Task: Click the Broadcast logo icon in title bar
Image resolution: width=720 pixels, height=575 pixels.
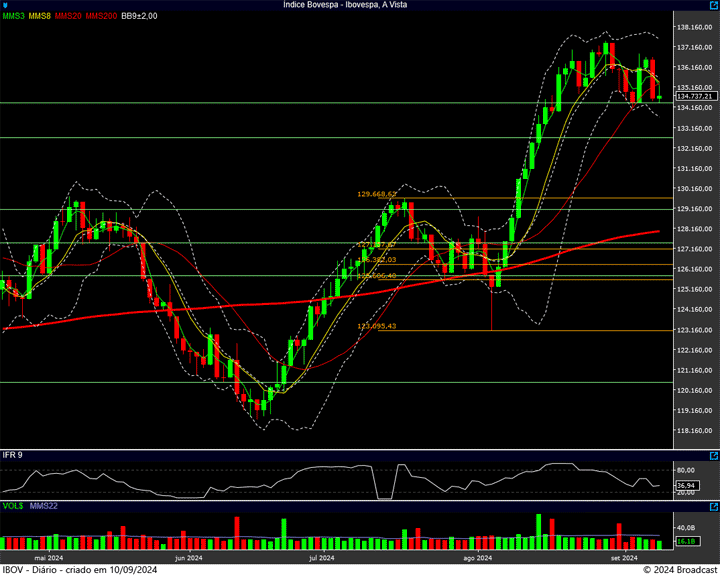Action: coord(5,5)
